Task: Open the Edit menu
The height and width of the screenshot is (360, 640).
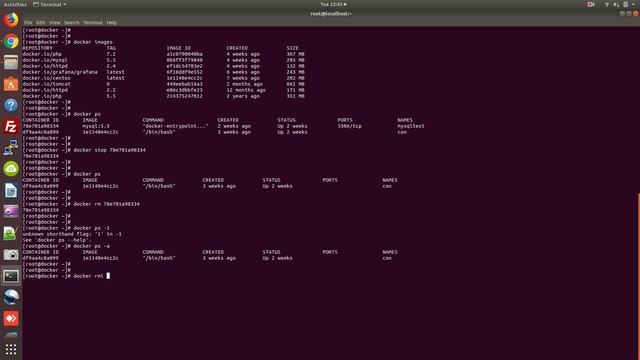Action: (40, 22)
